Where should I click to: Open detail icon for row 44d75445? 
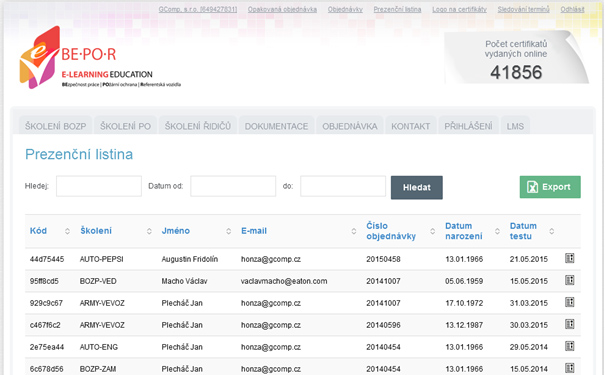[570, 258]
